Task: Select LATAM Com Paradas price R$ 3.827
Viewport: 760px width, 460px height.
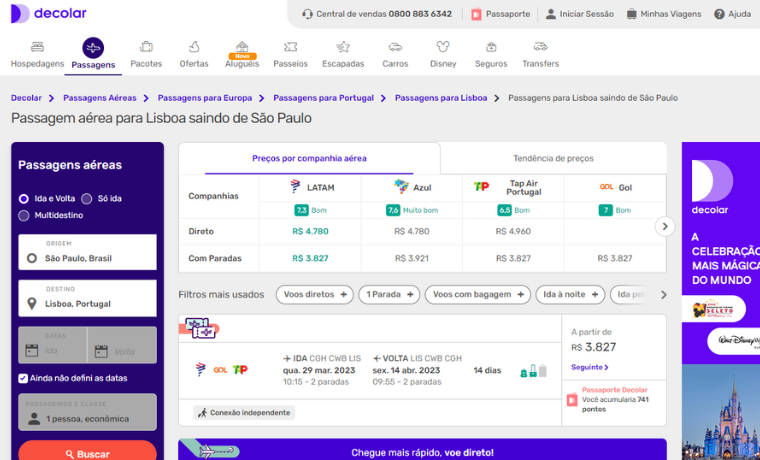Action: click(x=310, y=258)
